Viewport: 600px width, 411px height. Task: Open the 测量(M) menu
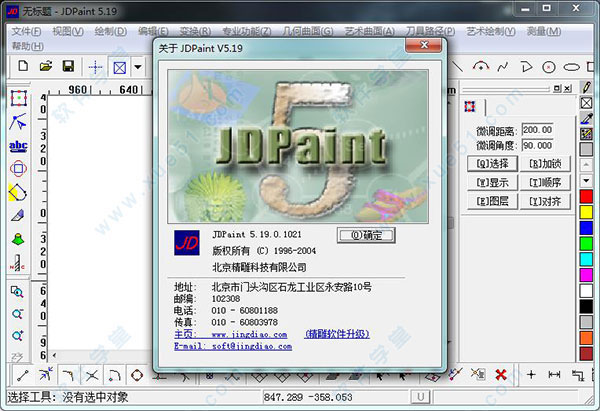tap(543, 31)
